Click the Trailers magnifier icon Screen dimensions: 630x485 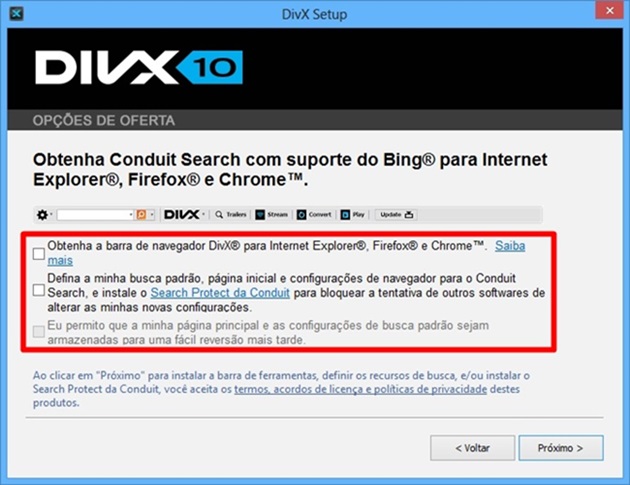pos(219,215)
